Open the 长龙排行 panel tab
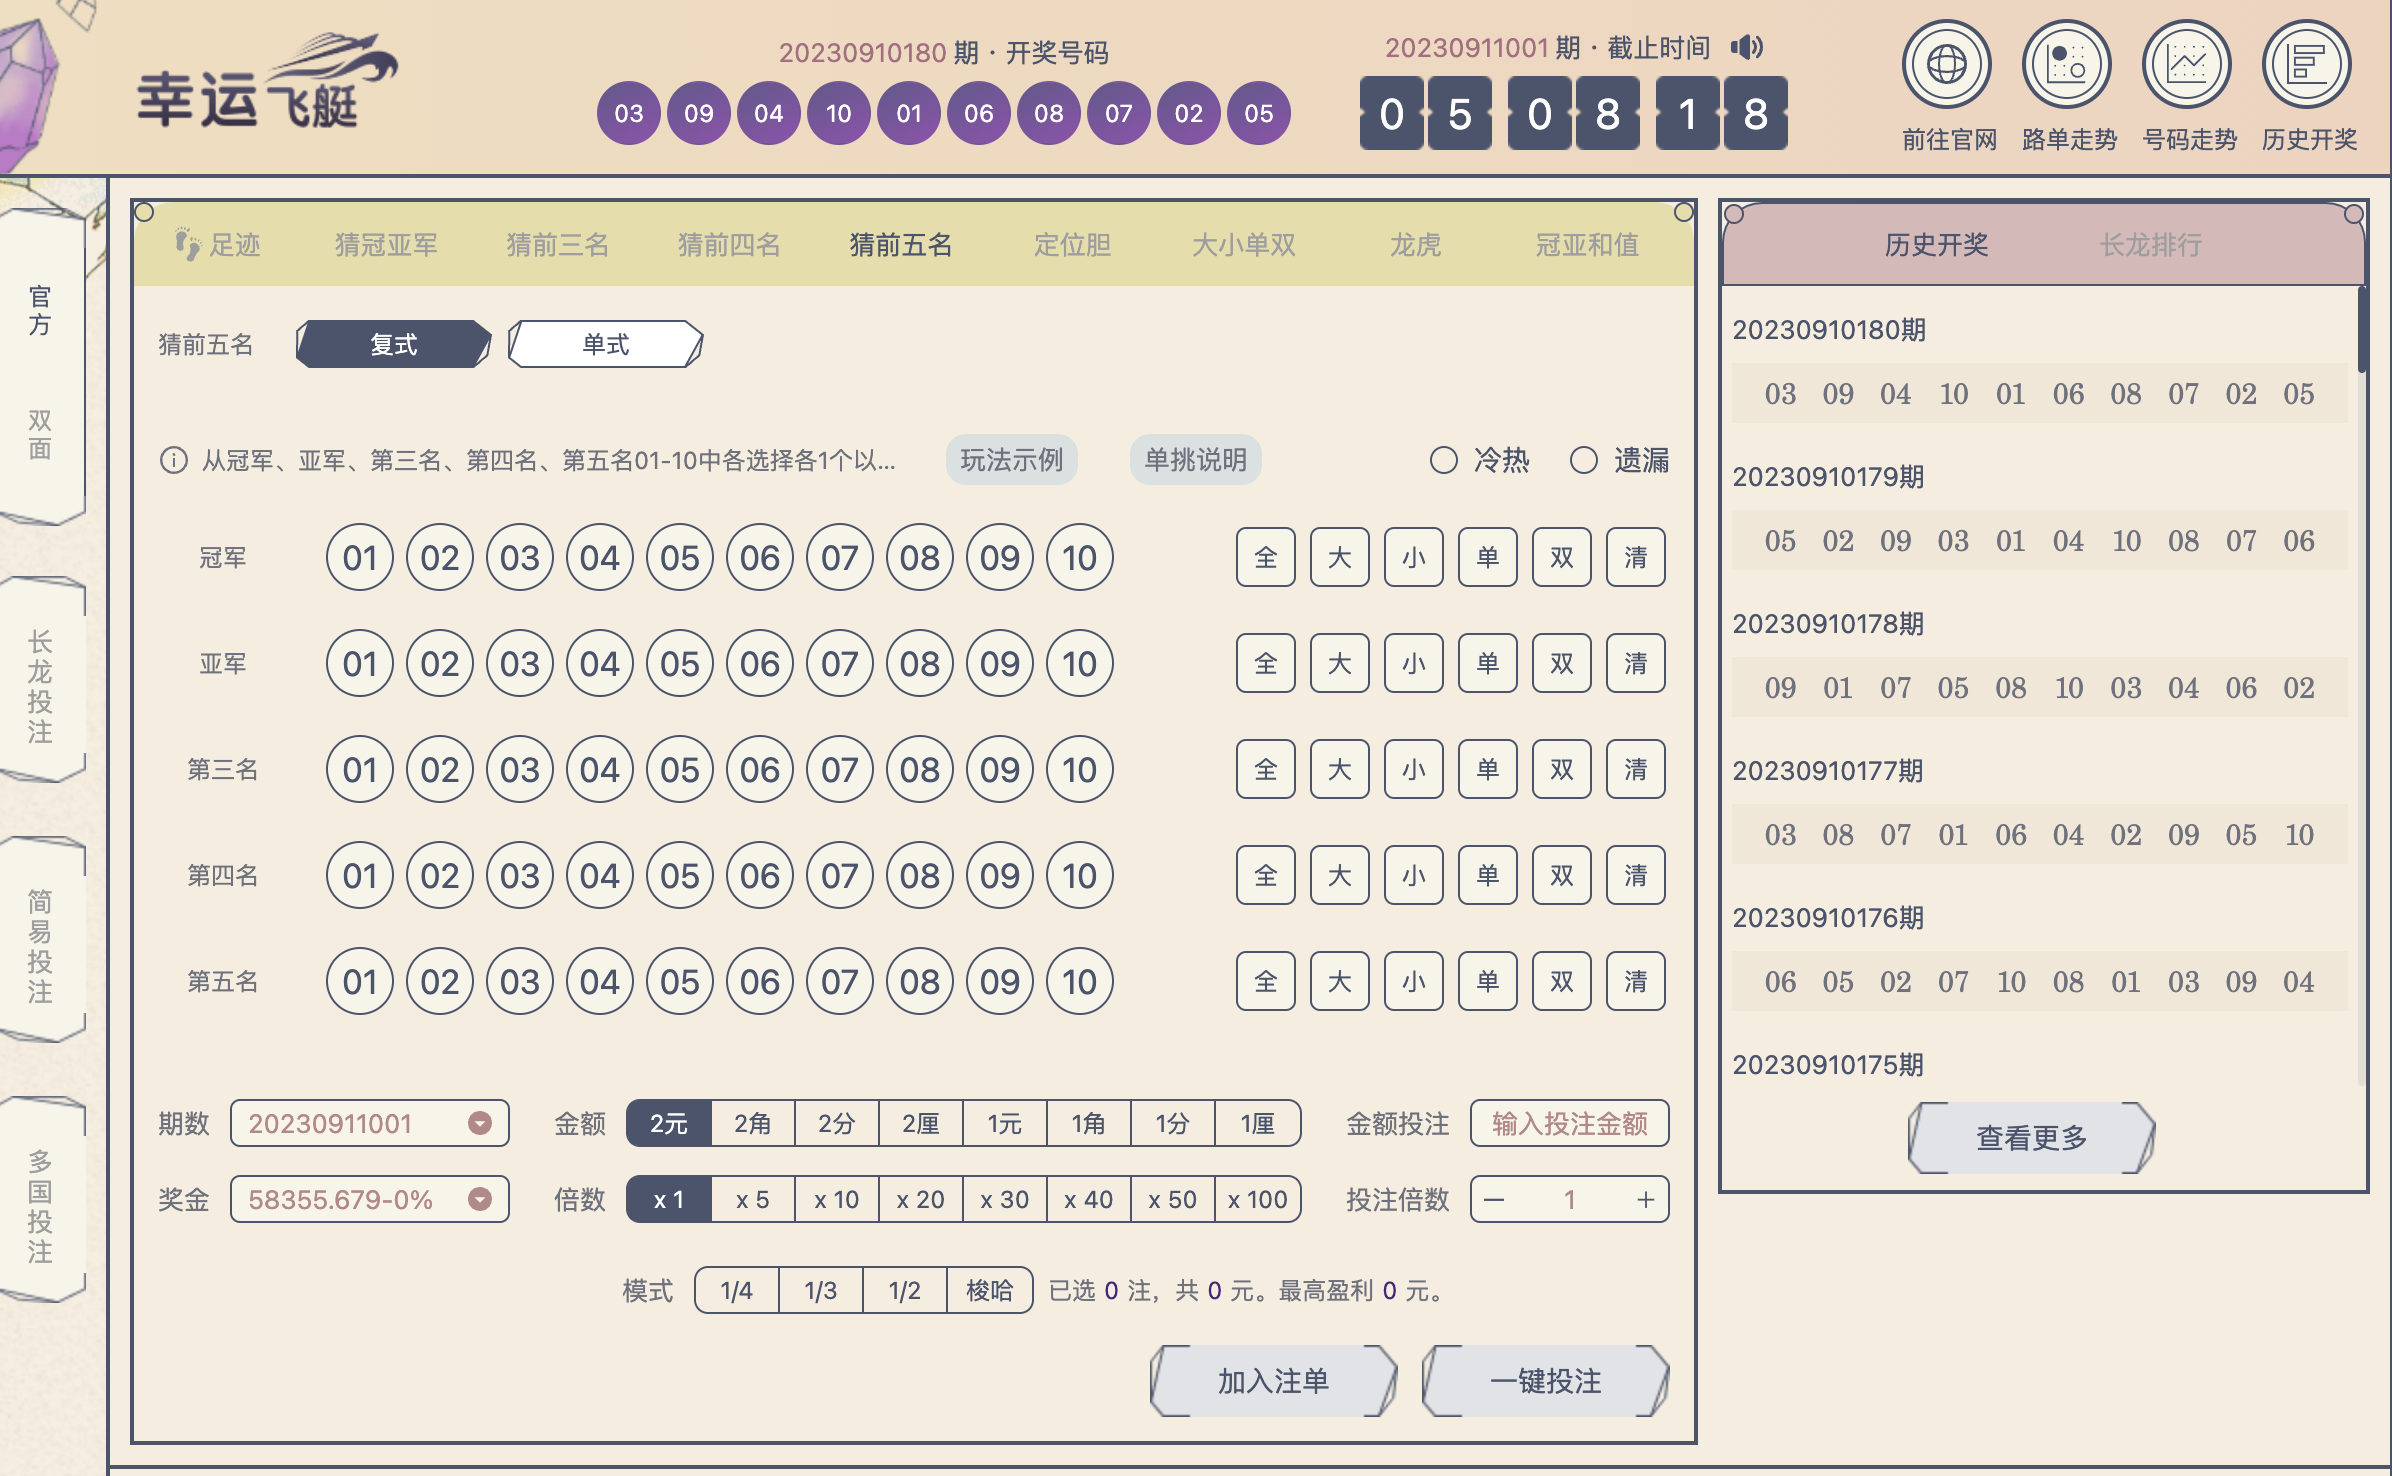 click(2151, 245)
